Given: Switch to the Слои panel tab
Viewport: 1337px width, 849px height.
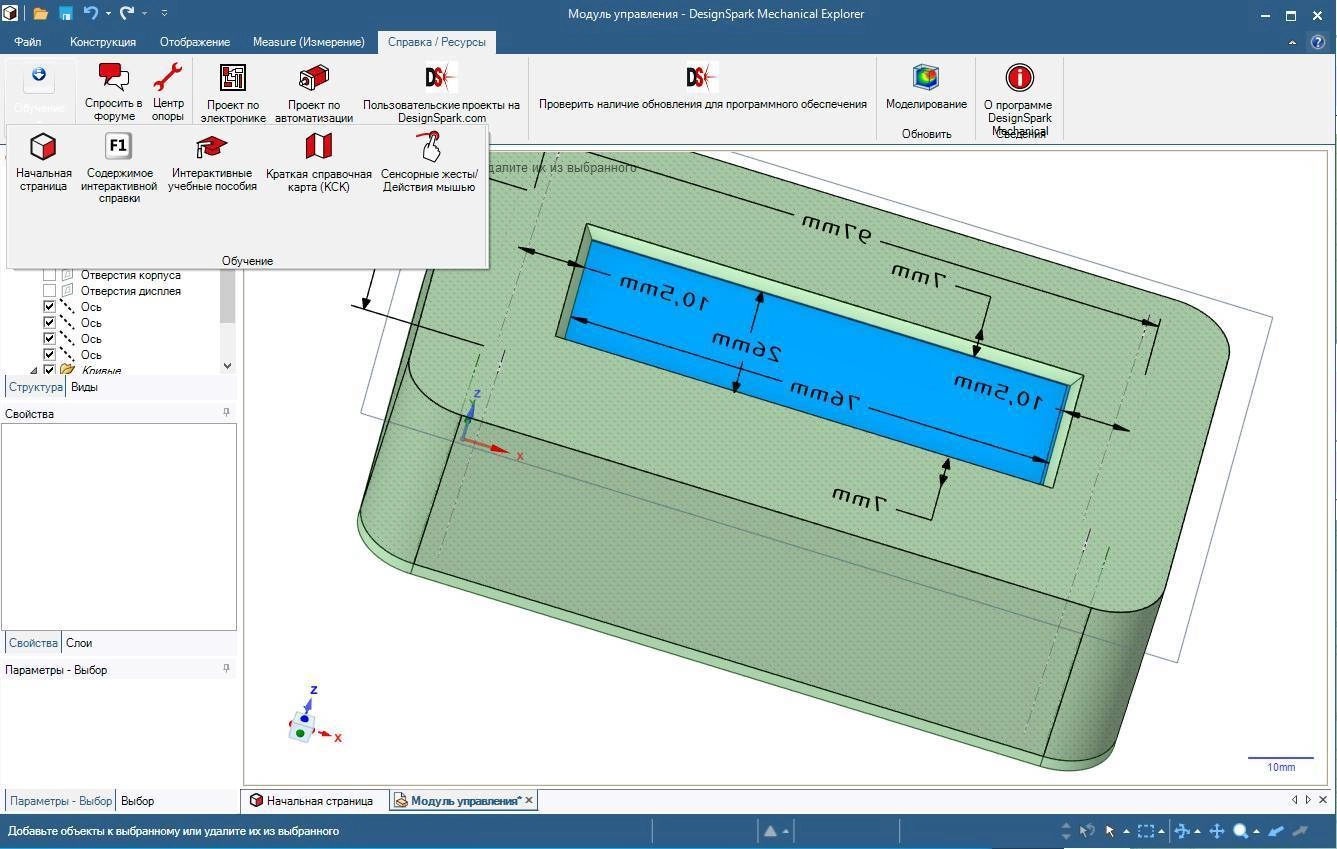Looking at the screenshot, I should (x=79, y=643).
